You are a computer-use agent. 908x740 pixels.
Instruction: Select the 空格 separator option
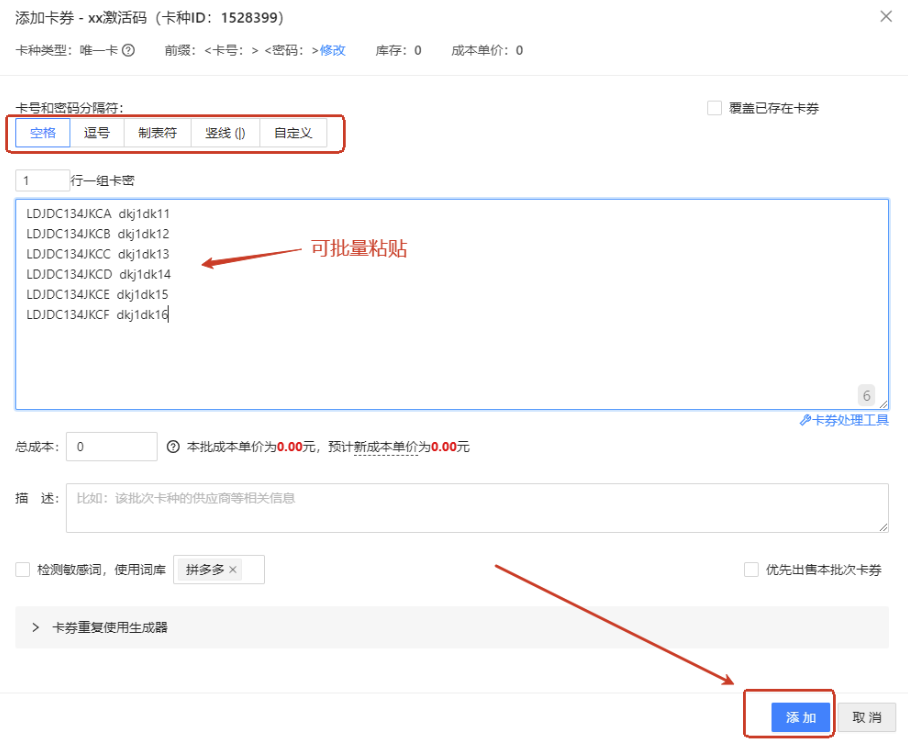click(43, 133)
